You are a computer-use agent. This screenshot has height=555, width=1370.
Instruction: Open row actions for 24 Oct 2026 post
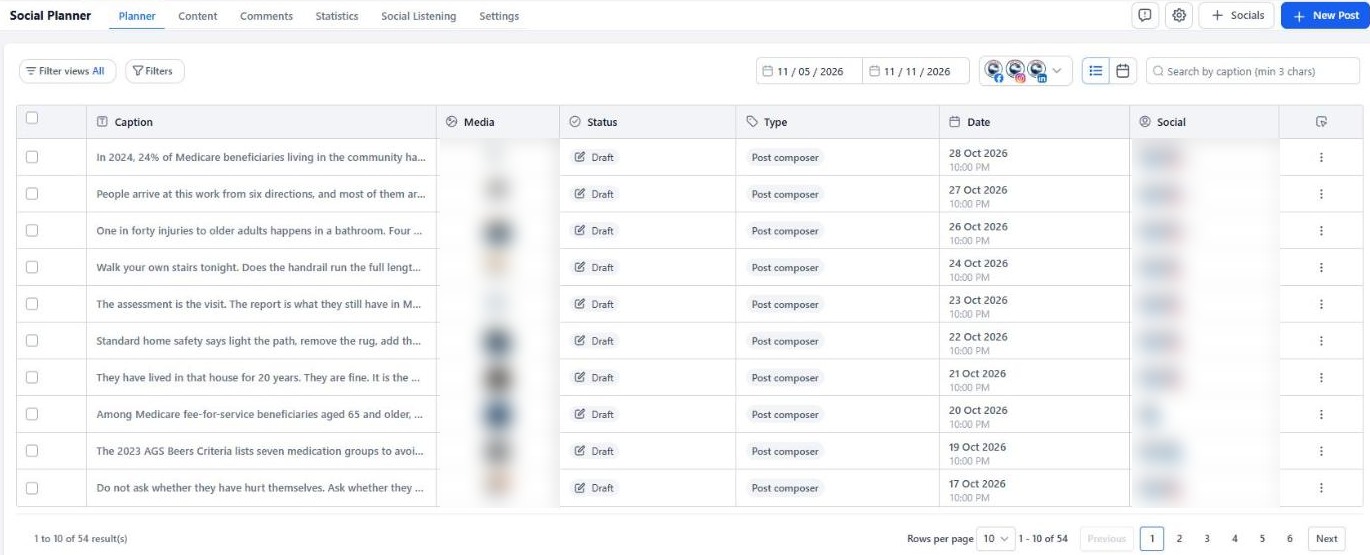1321,268
